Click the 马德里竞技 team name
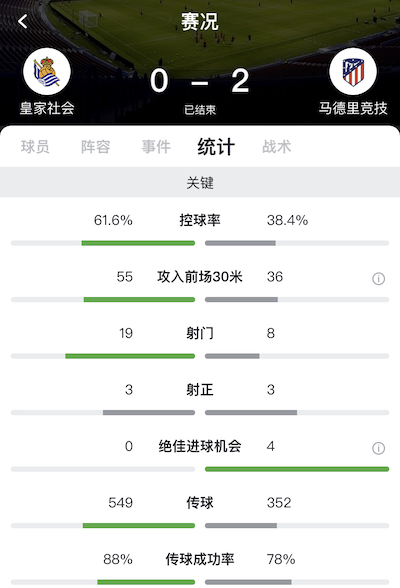The width and height of the screenshot is (400, 588). point(353,108)
